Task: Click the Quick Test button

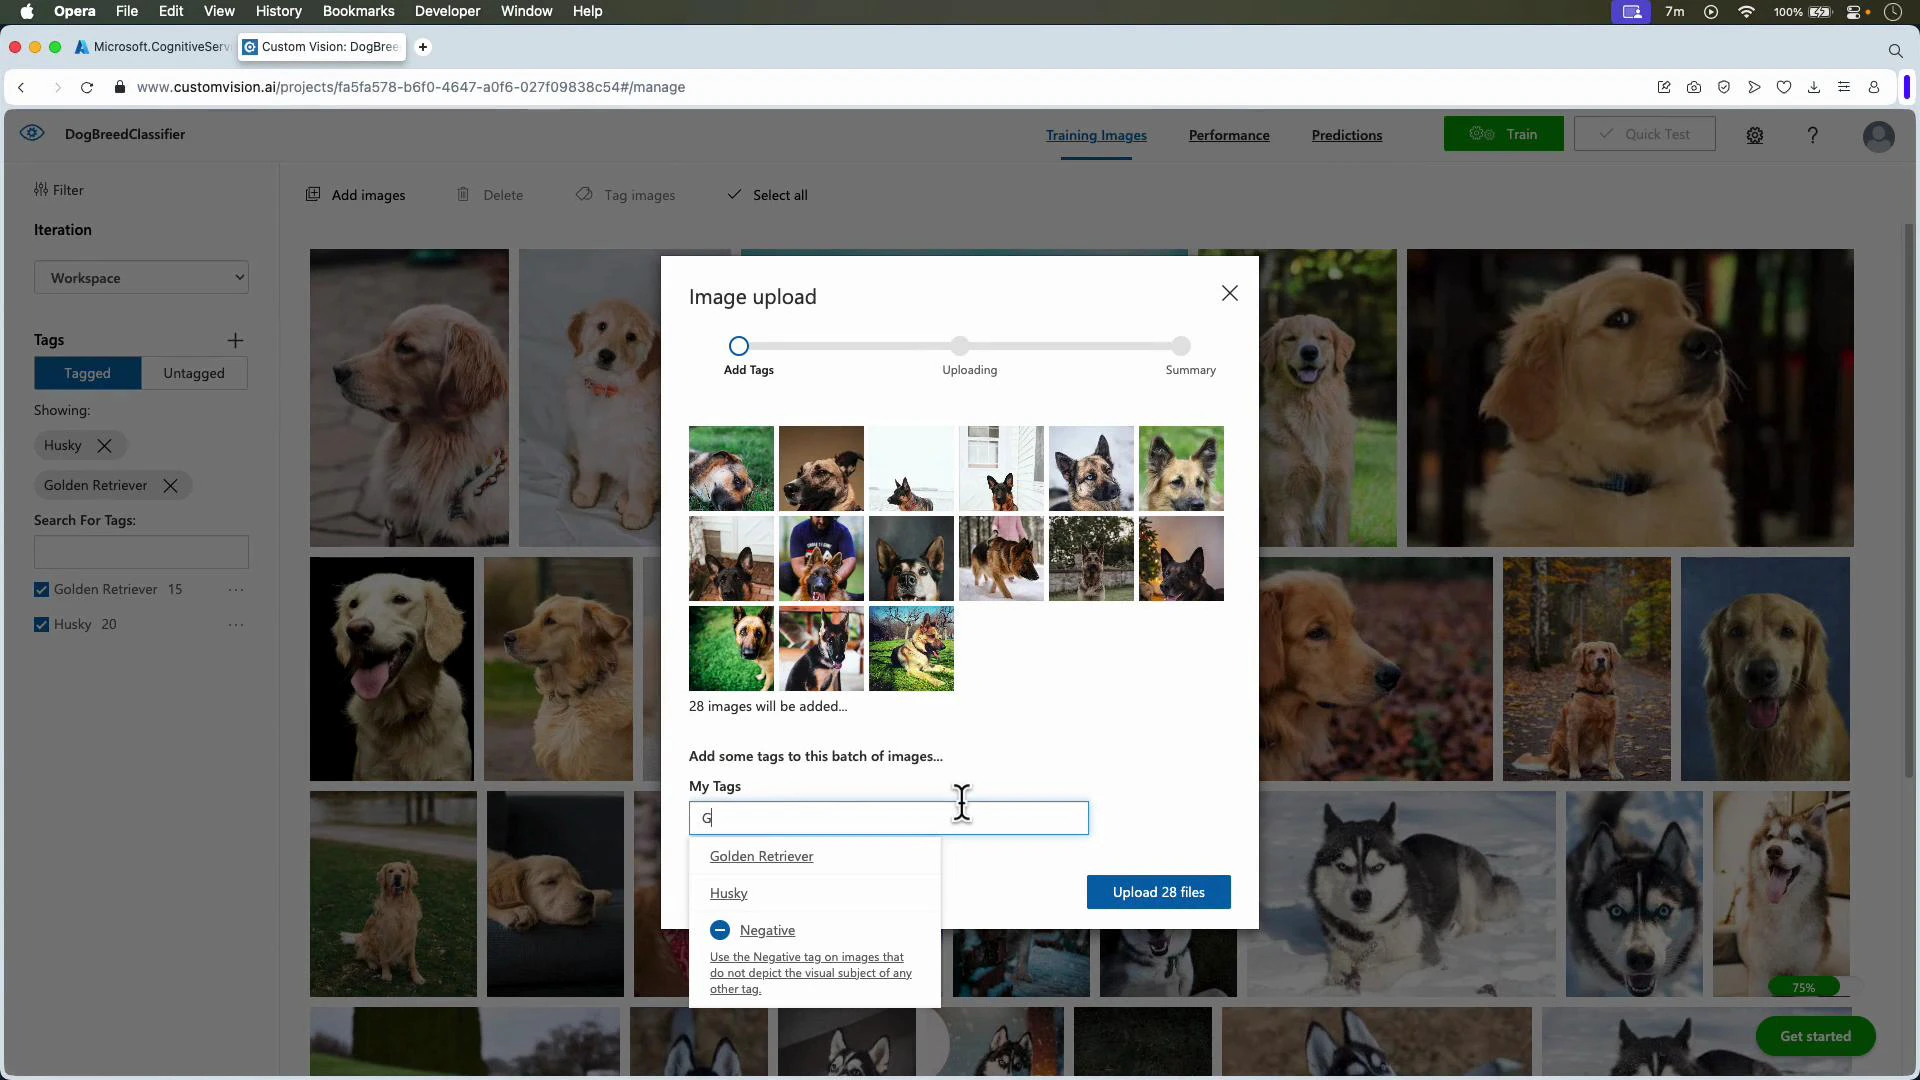Action: (1644, 134)
